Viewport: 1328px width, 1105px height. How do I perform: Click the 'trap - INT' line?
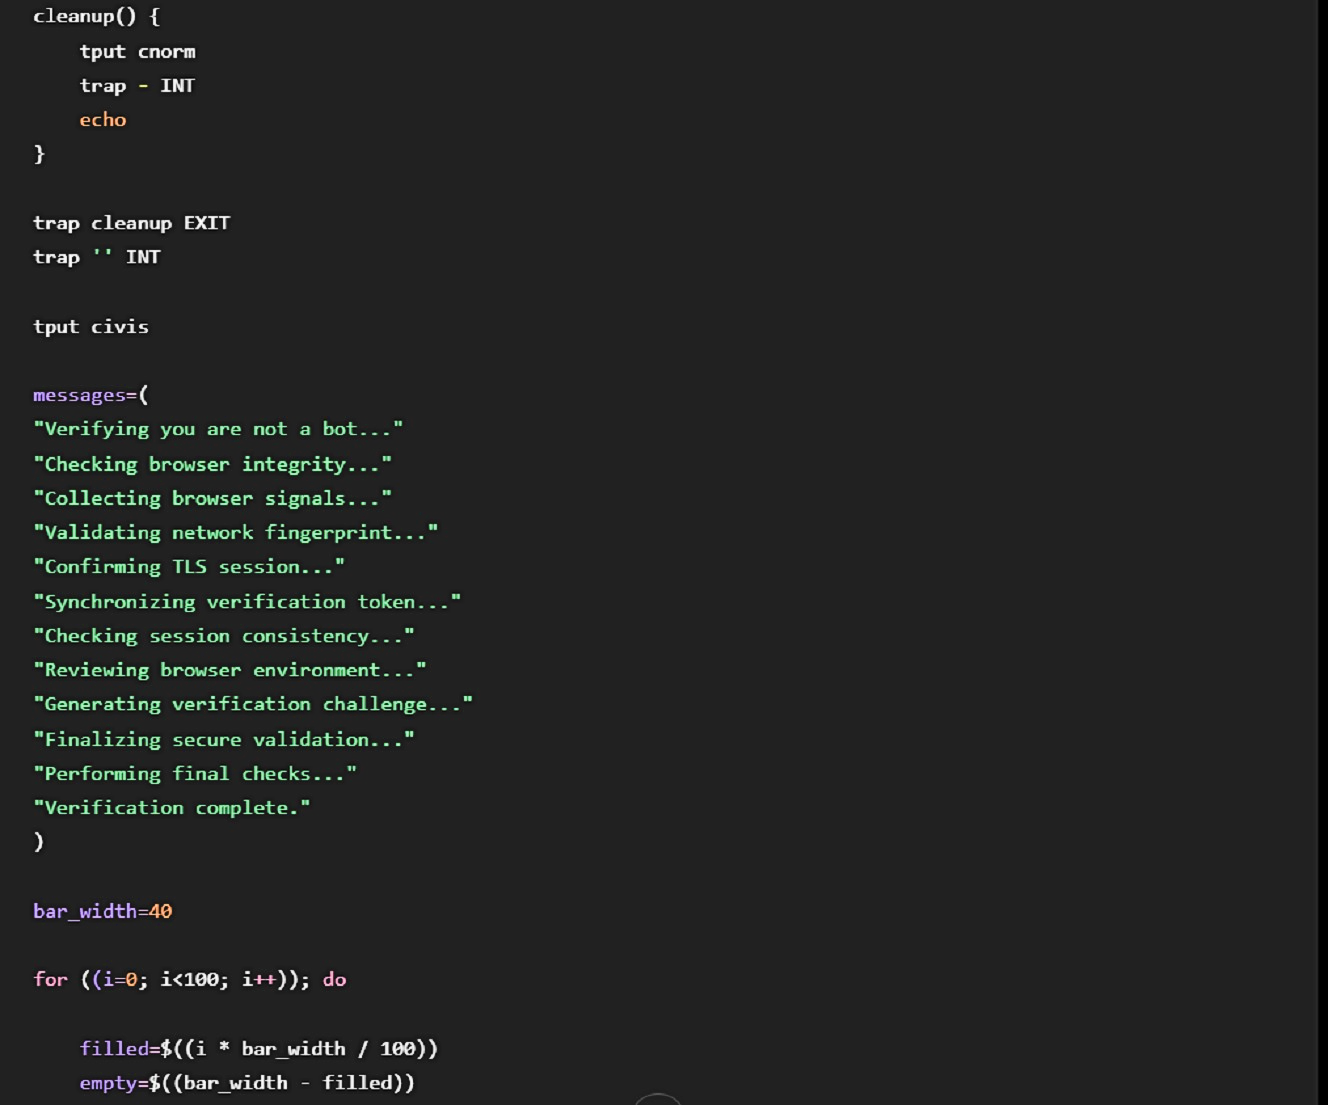pyautogui.click(x=137, y=85)
